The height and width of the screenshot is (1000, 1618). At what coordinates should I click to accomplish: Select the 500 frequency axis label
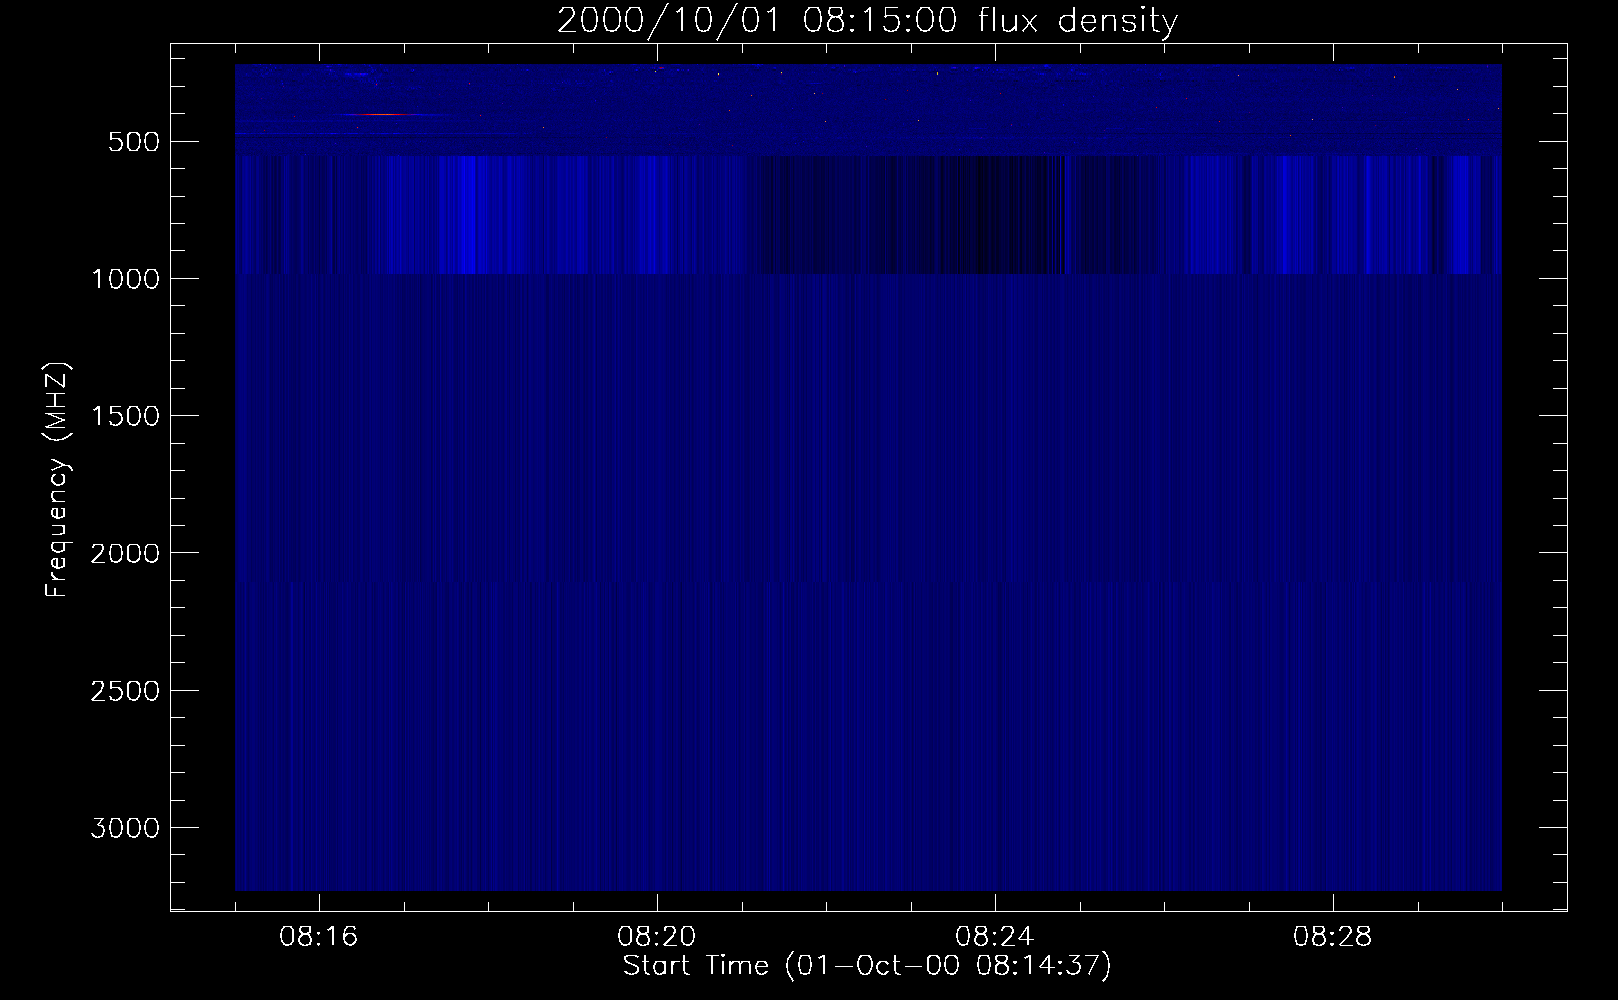pyautogui.click(x=135, y=142)
